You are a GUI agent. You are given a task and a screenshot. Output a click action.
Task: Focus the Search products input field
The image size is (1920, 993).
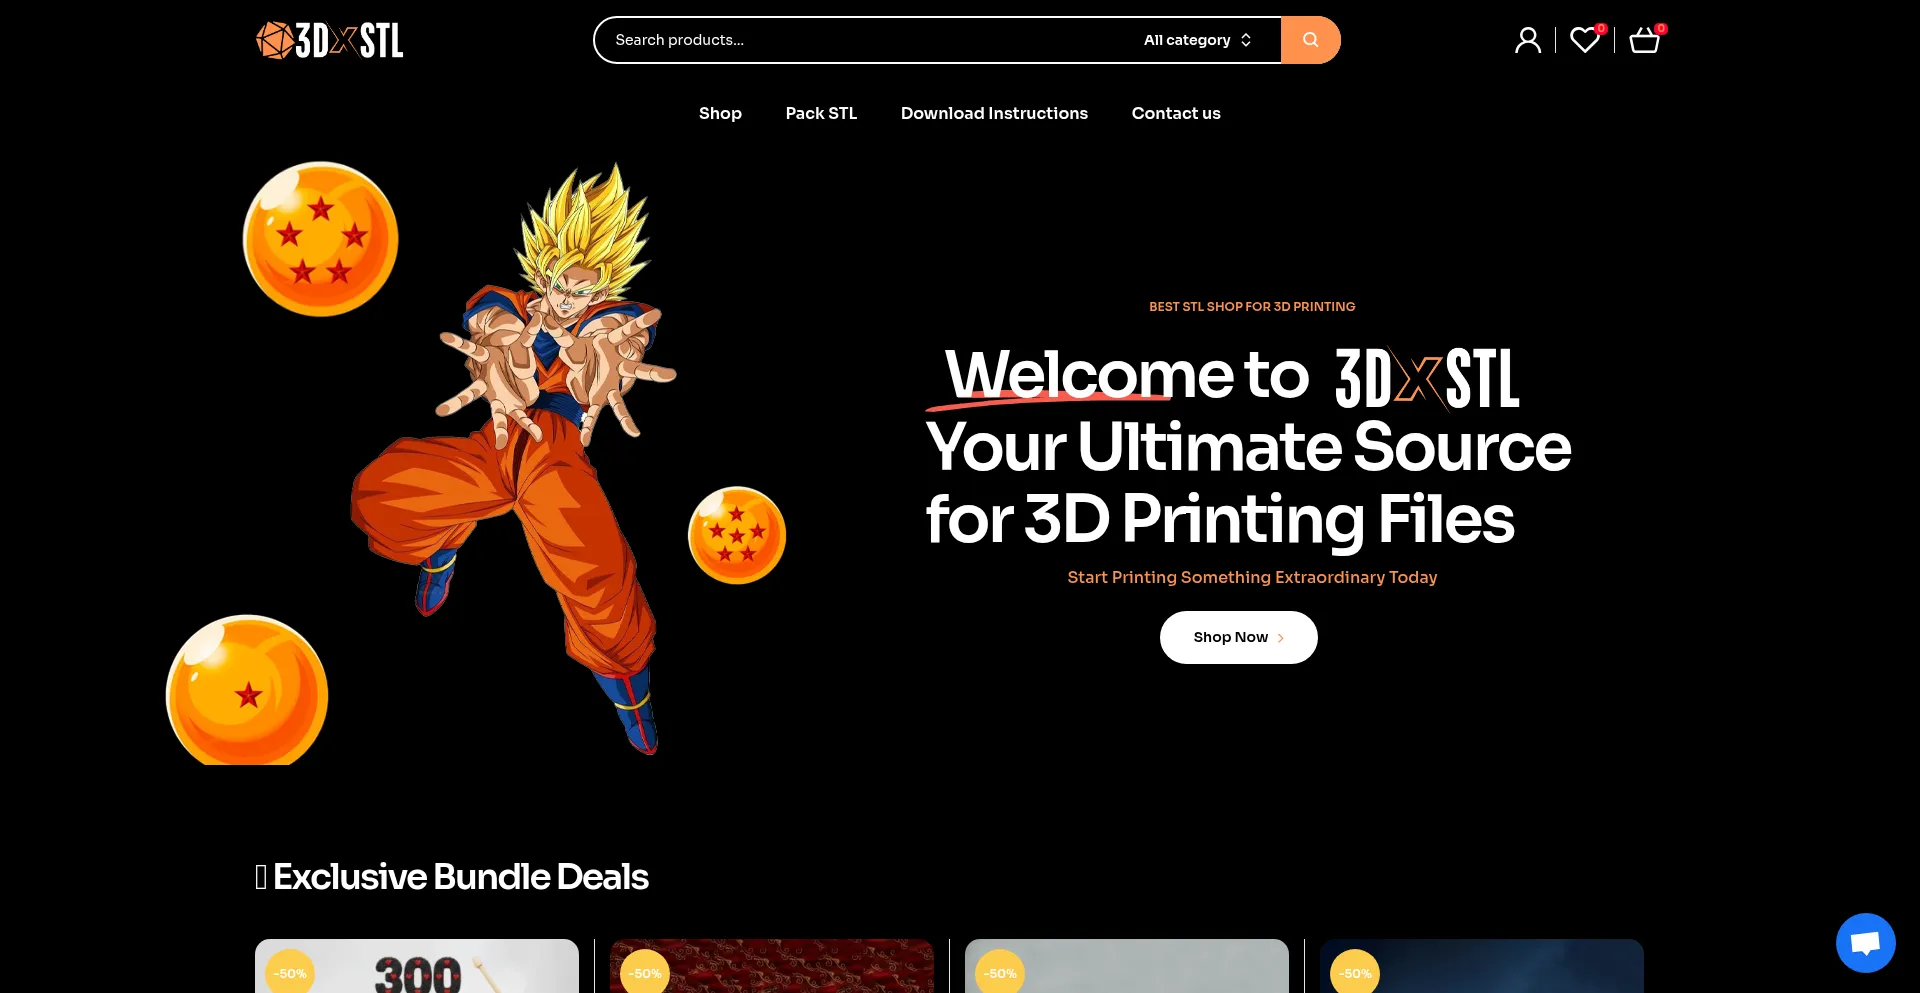860,40
